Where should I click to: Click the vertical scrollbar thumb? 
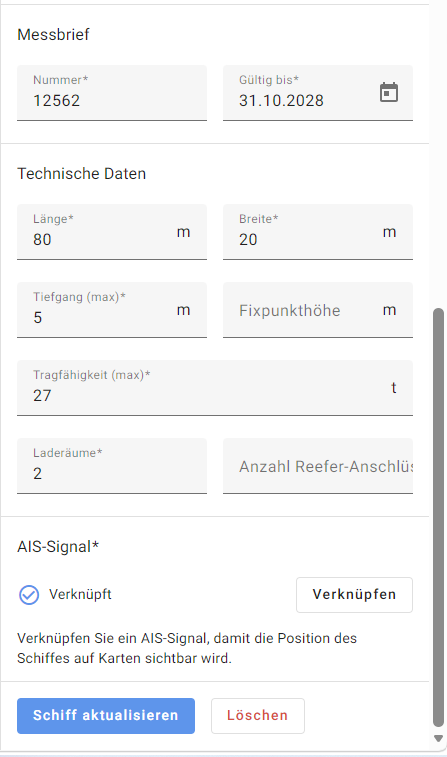coord(438,517)
